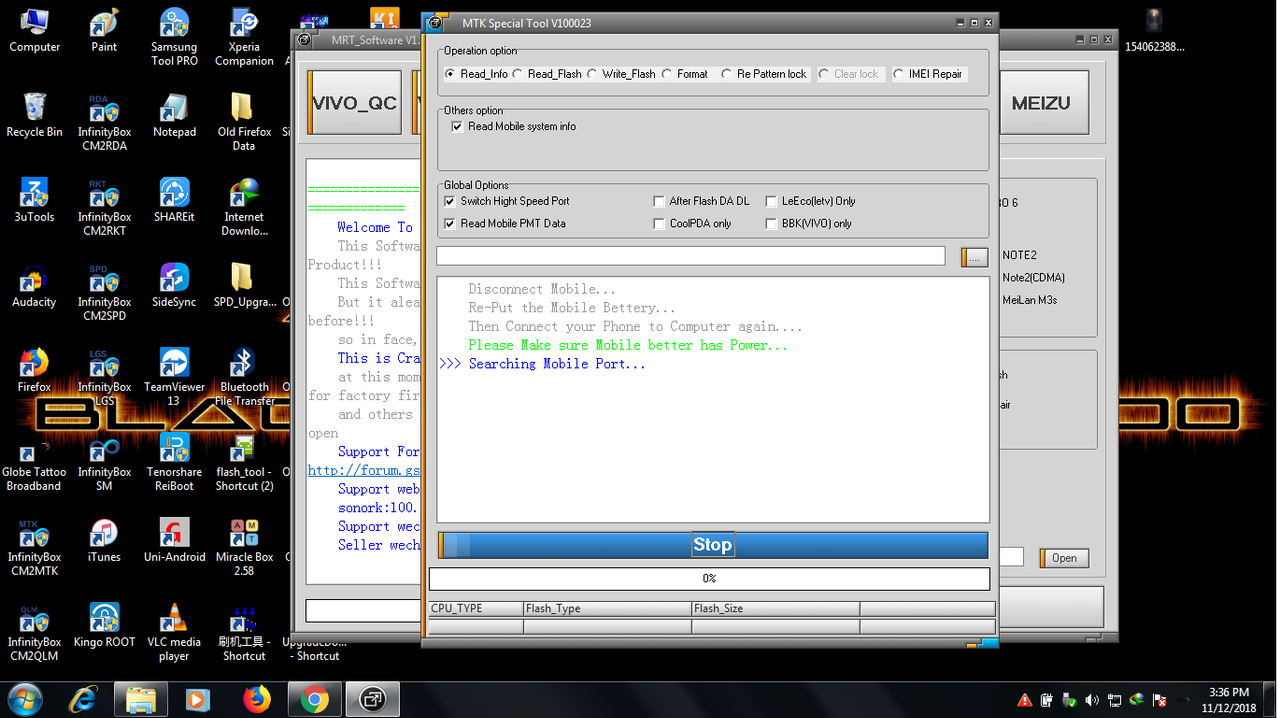Open Chrome from the taskbar
The width and height of the screenshot is (1280, 718).
[x=315, y=700]
